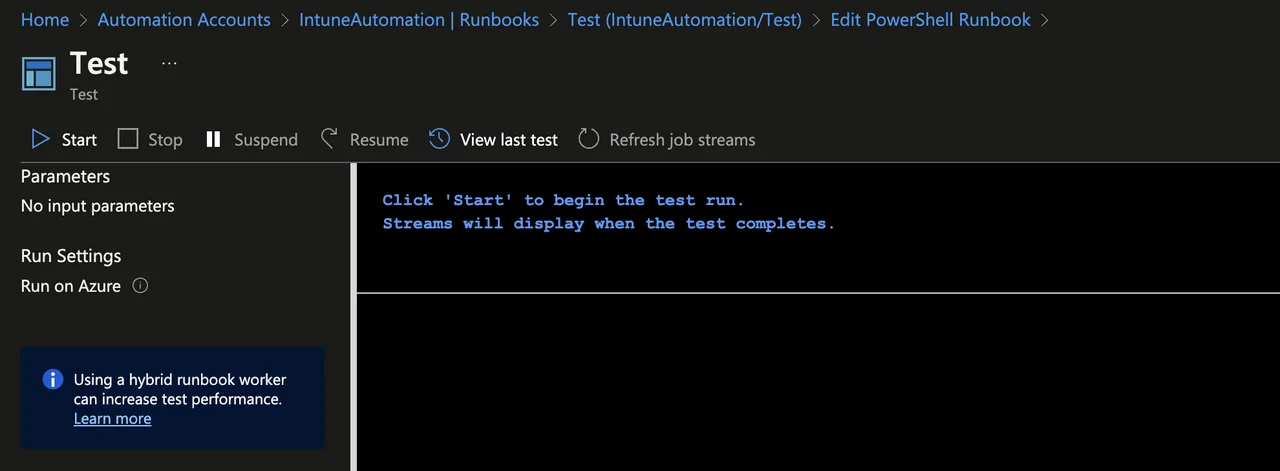
Task: Click the Stop square icon
Action: [128, 139]
